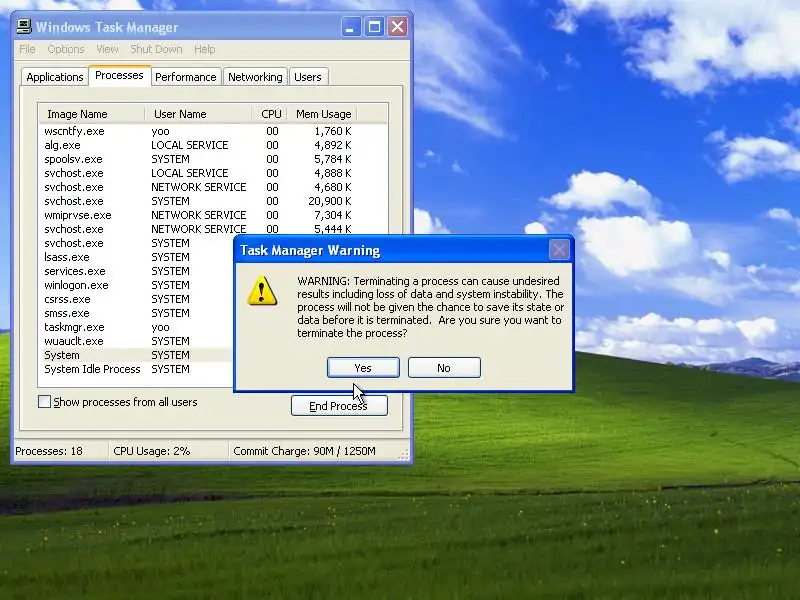Close the Task Manager Warning dialog

click(x=559, y=250)
